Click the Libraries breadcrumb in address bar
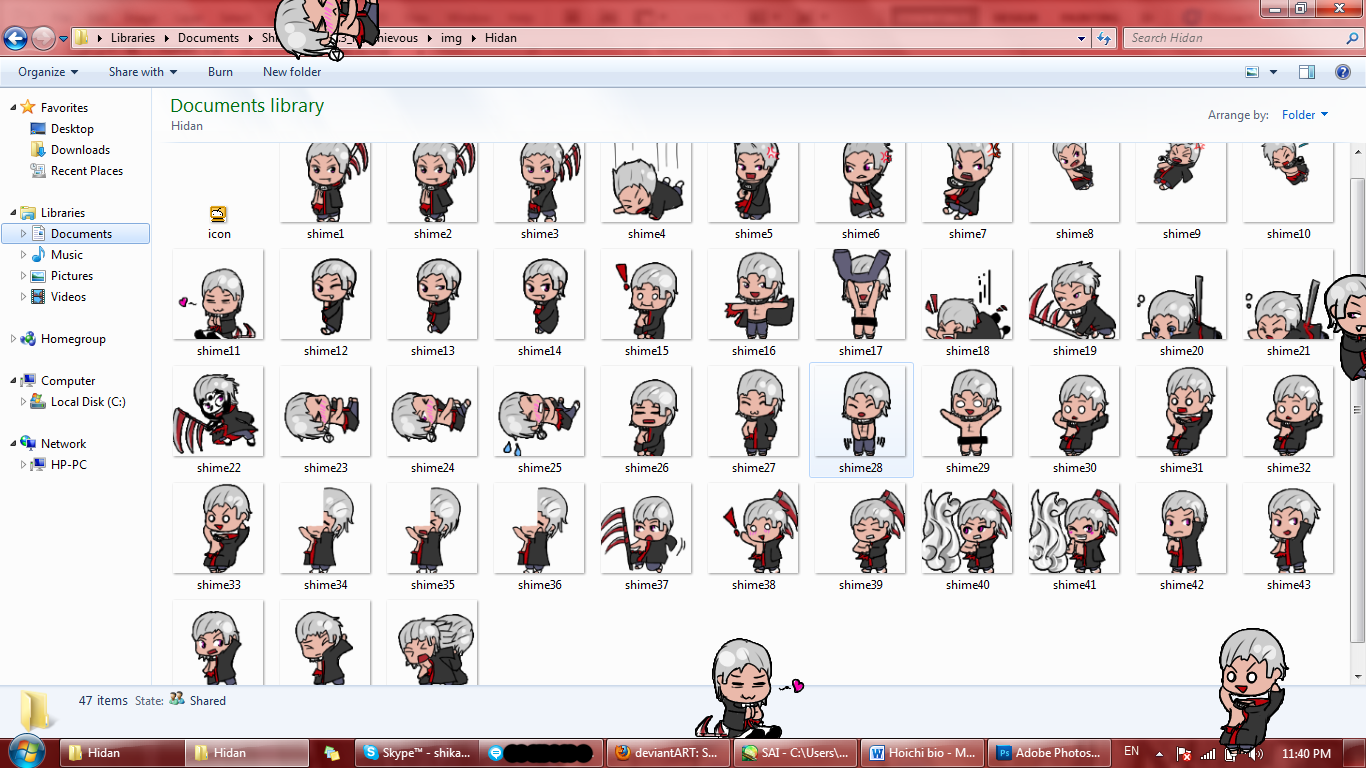Screen dimensions: 1366x768 (133, 38)
